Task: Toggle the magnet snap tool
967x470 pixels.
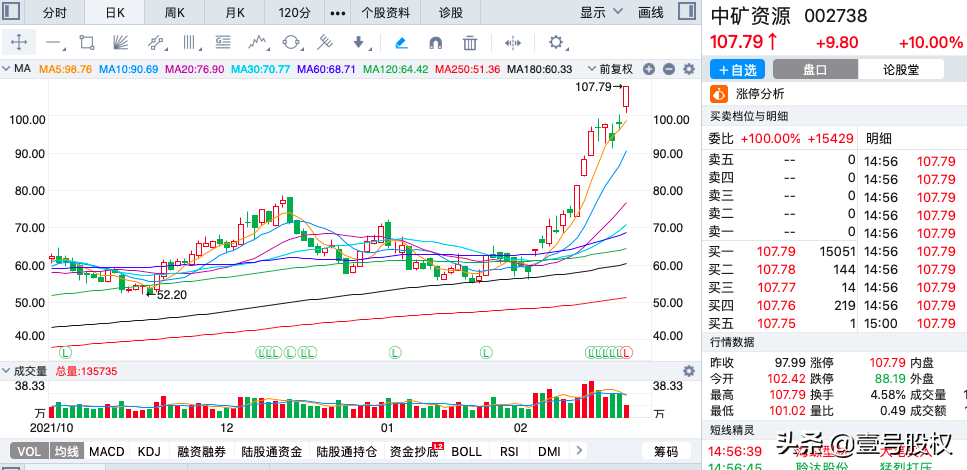Action: point(435,42)
